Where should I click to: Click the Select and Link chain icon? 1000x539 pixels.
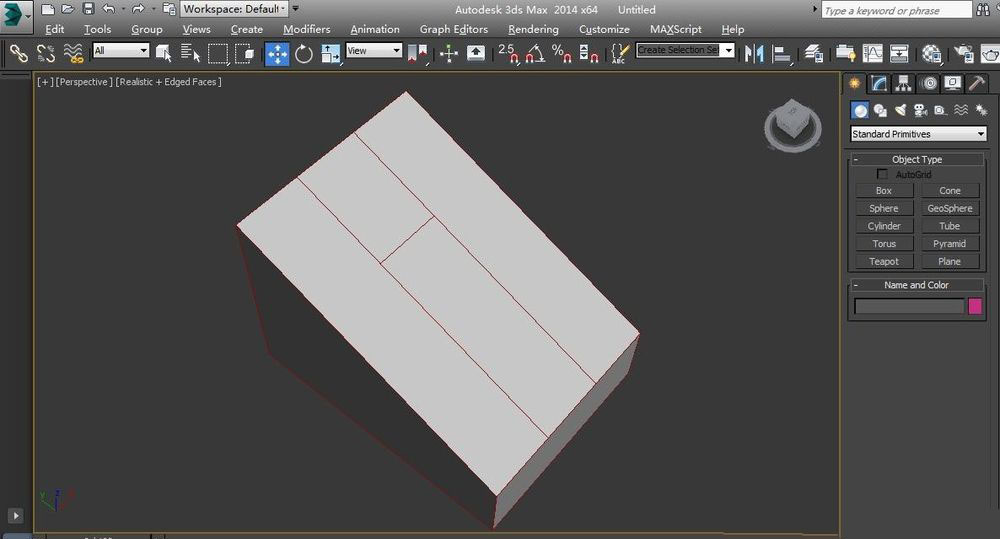(x=18, y=53)
